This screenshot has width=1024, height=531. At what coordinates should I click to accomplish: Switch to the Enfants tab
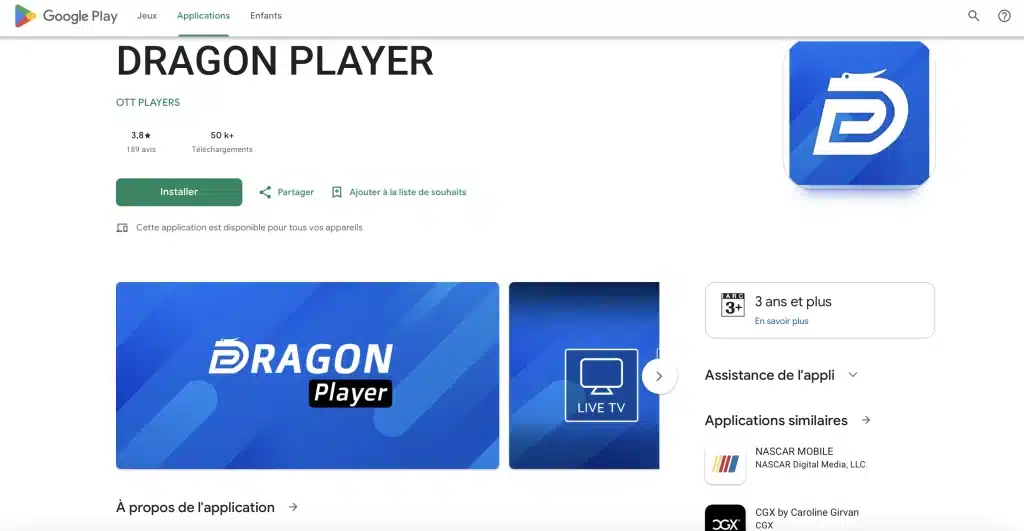click(x=266, y=16)
